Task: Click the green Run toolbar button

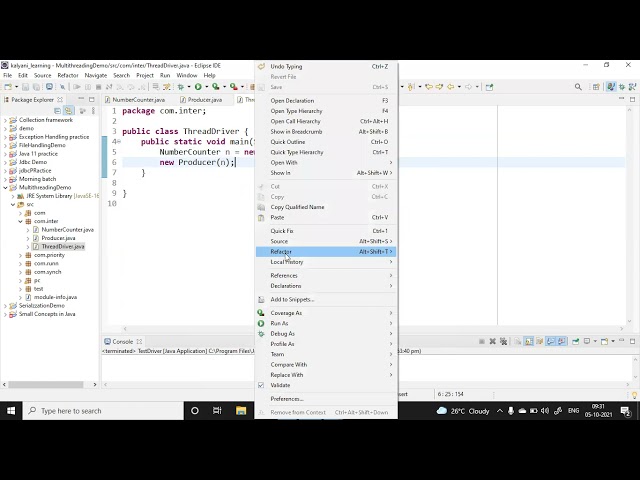Action: pos(198,87)
